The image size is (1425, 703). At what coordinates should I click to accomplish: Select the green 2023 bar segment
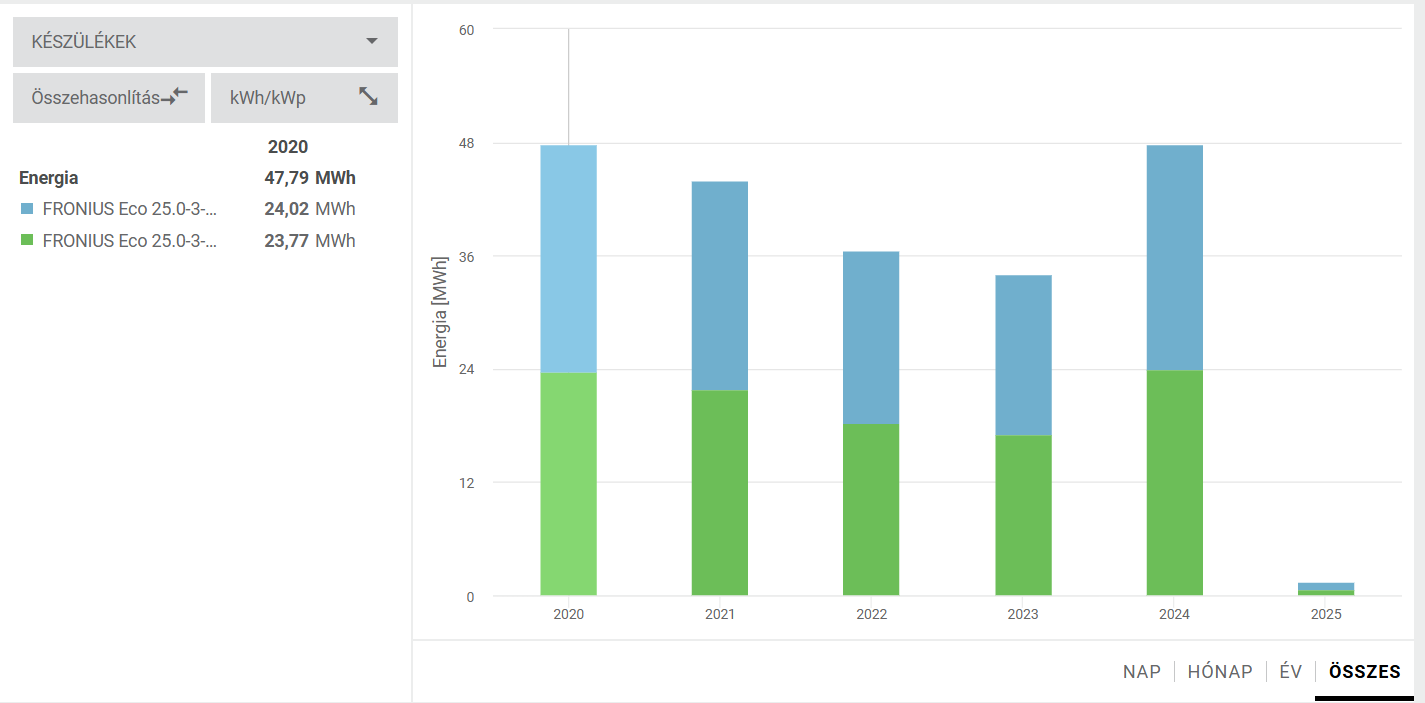point(1023,515)
